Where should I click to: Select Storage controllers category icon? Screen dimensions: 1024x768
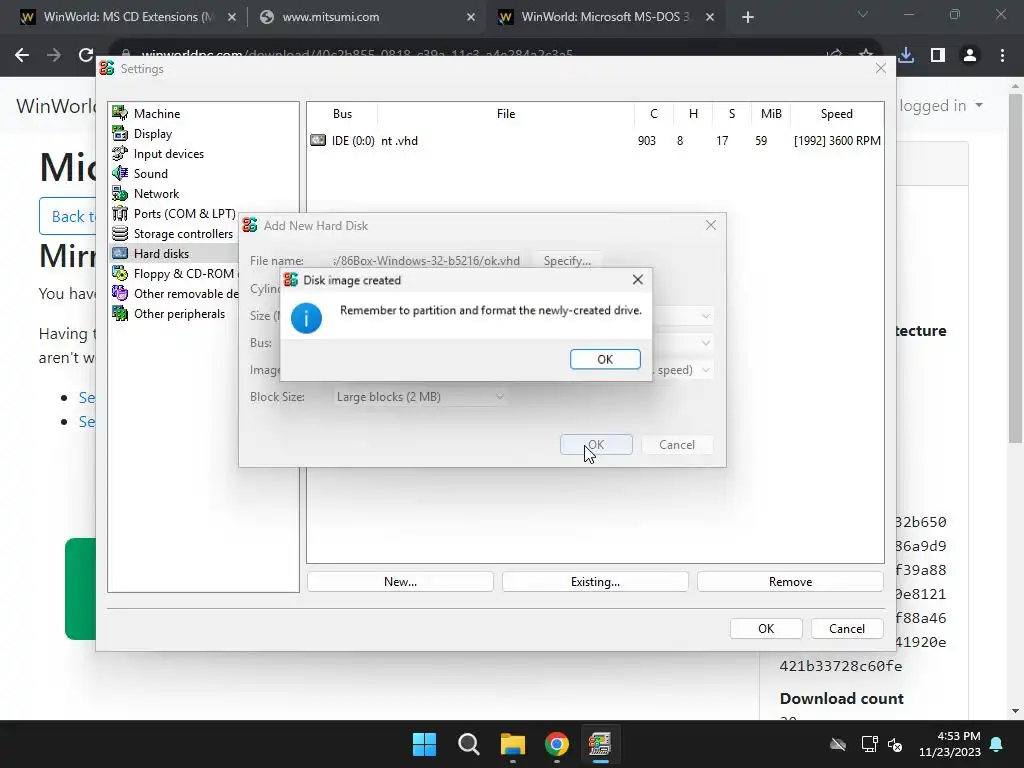coord(120,233)
